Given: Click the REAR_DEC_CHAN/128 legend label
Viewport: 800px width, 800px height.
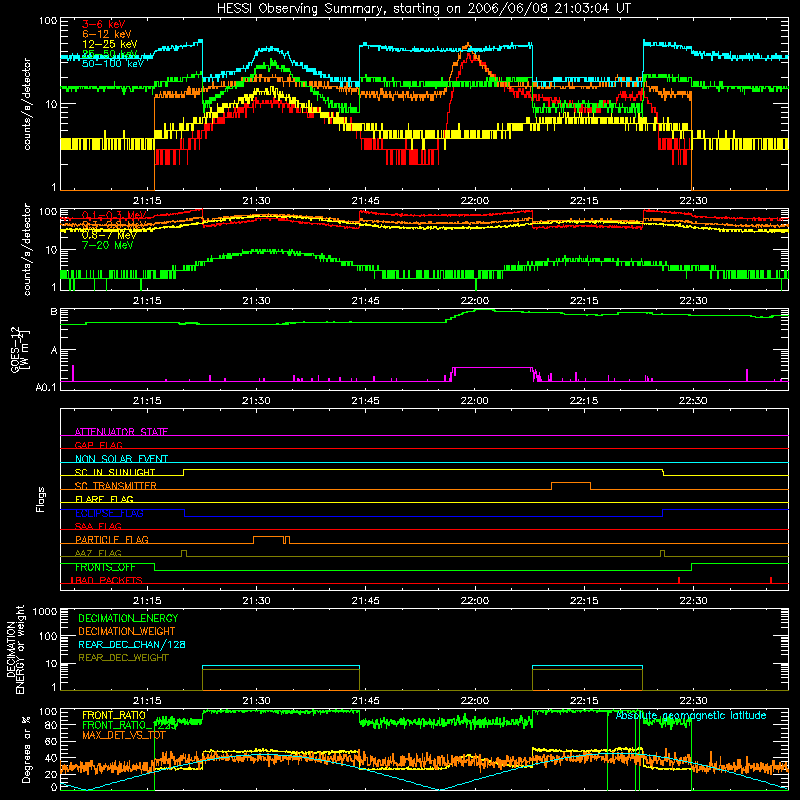Looking at the screenshot, I should click(132, 644).
